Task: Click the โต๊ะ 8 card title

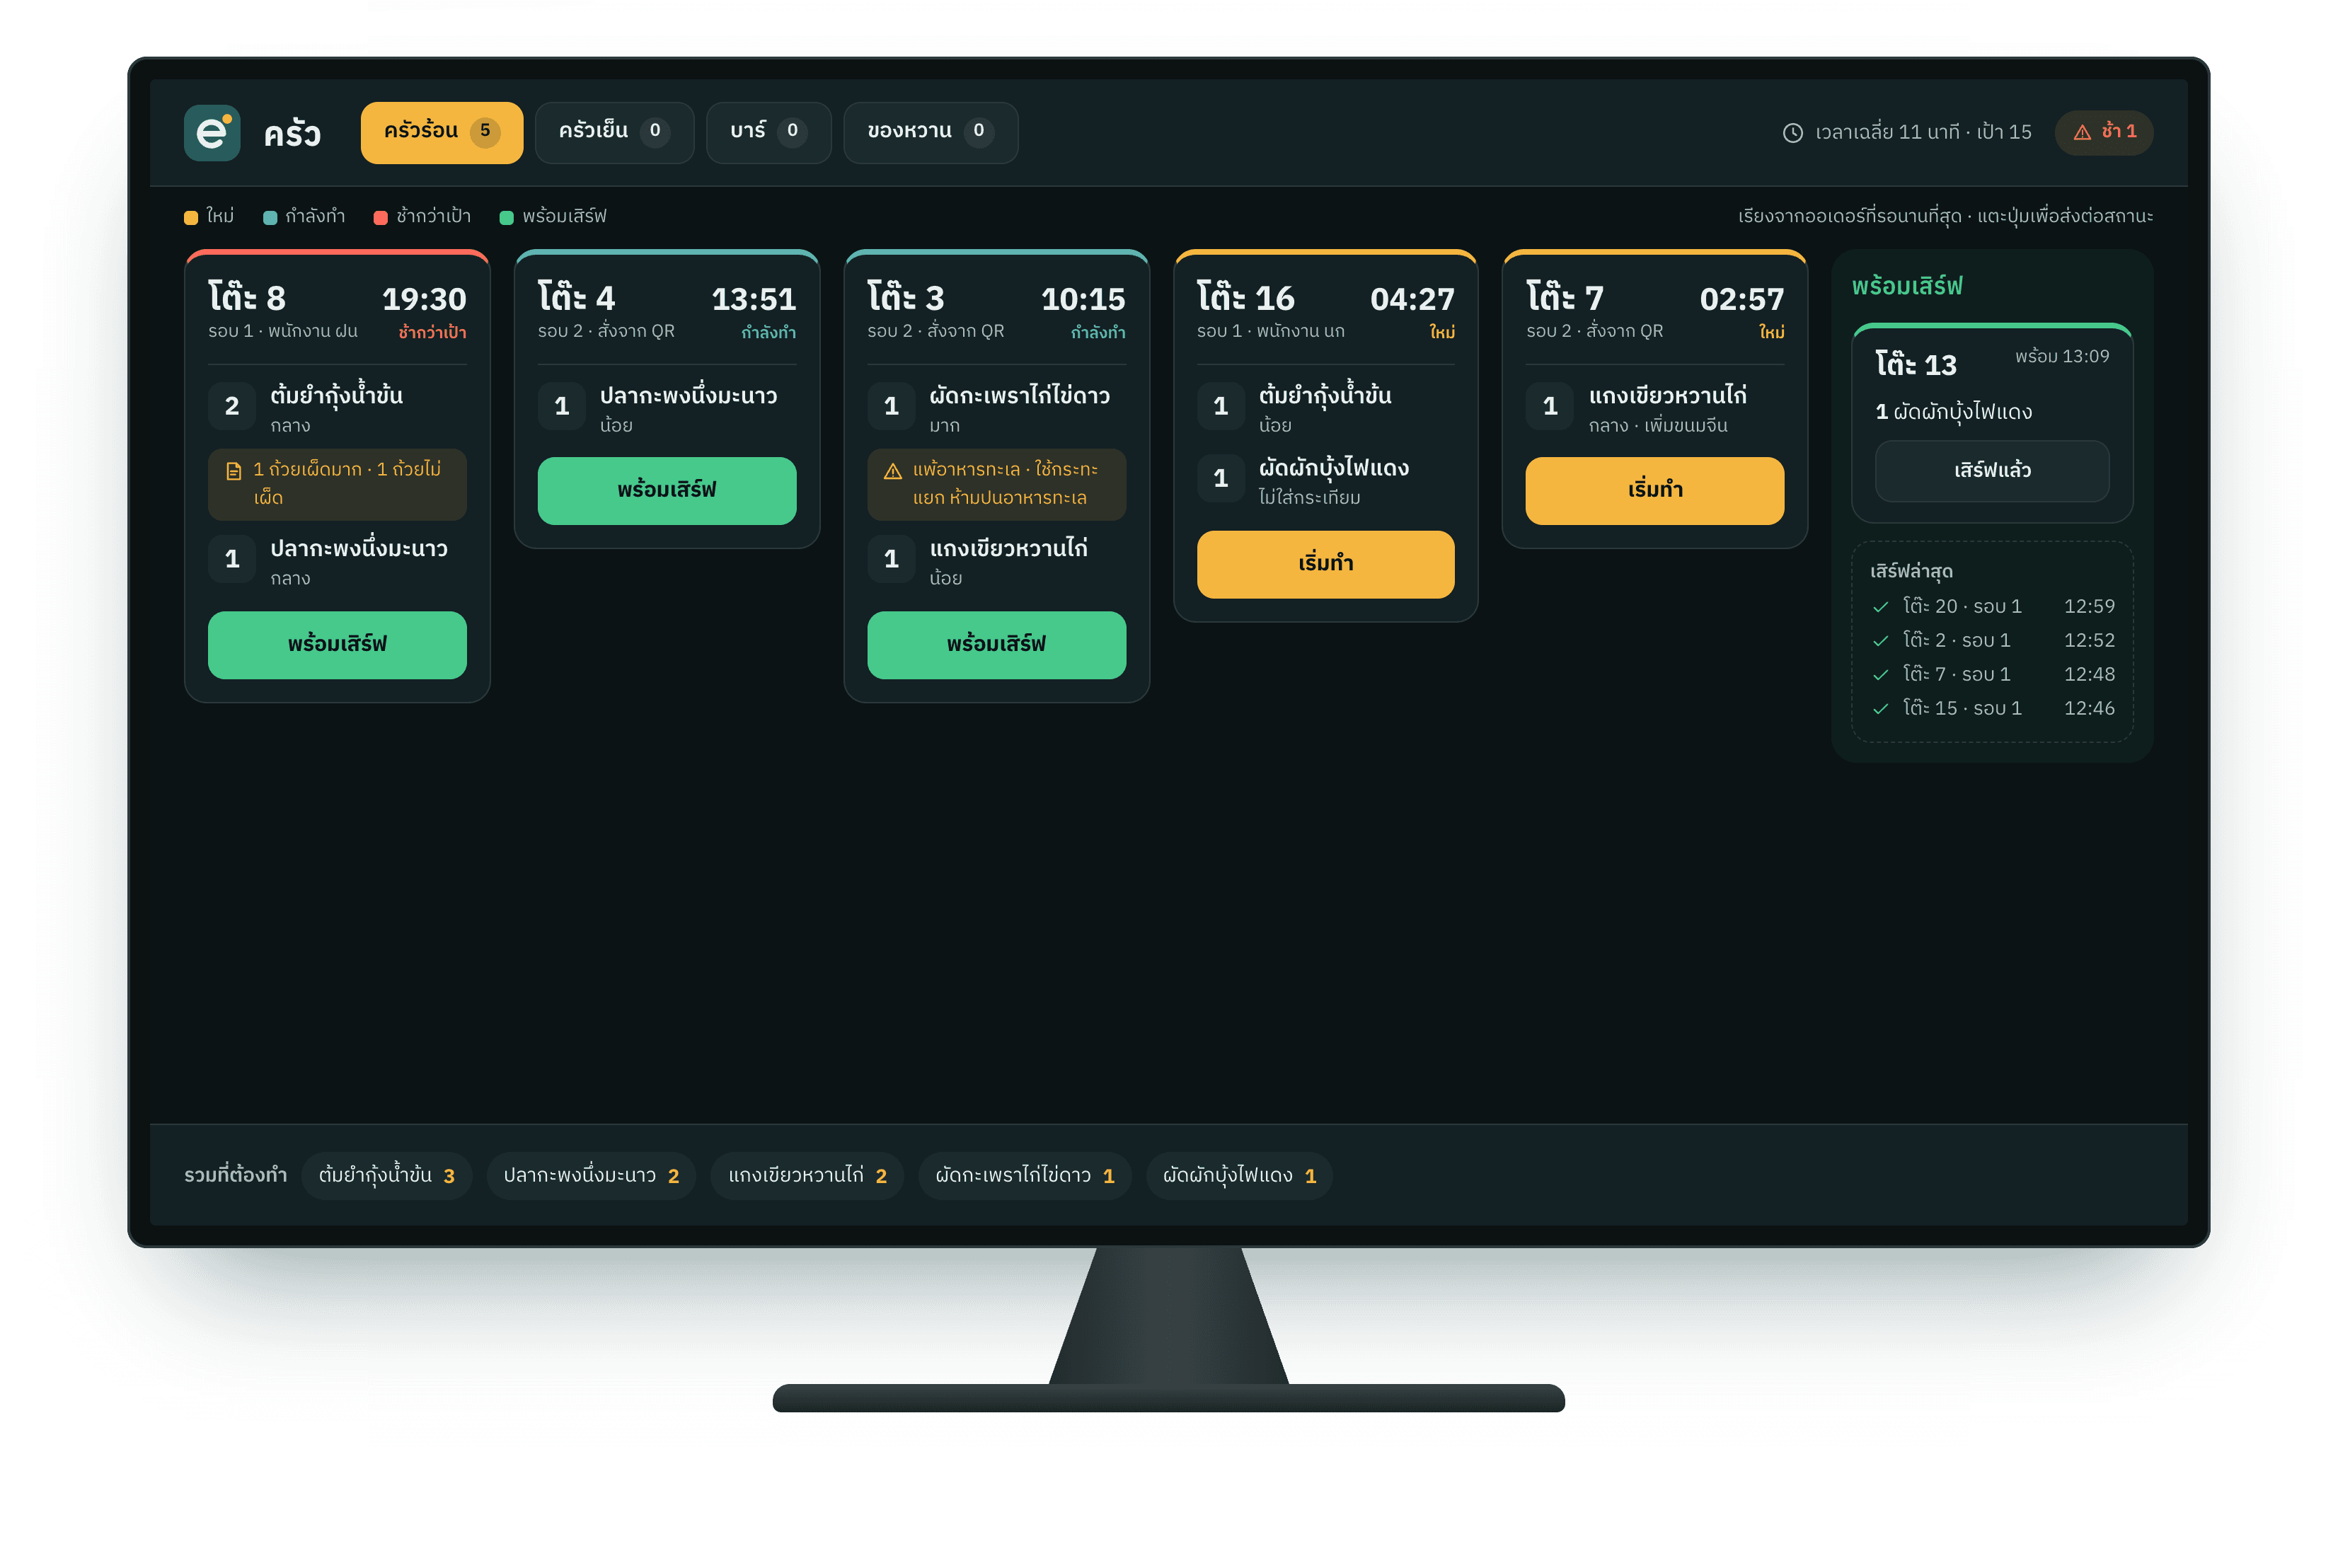Action: (247, 298)
